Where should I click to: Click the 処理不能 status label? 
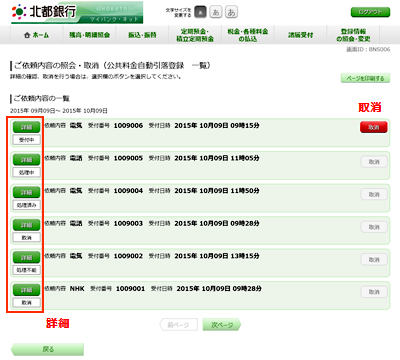point(27,270)
